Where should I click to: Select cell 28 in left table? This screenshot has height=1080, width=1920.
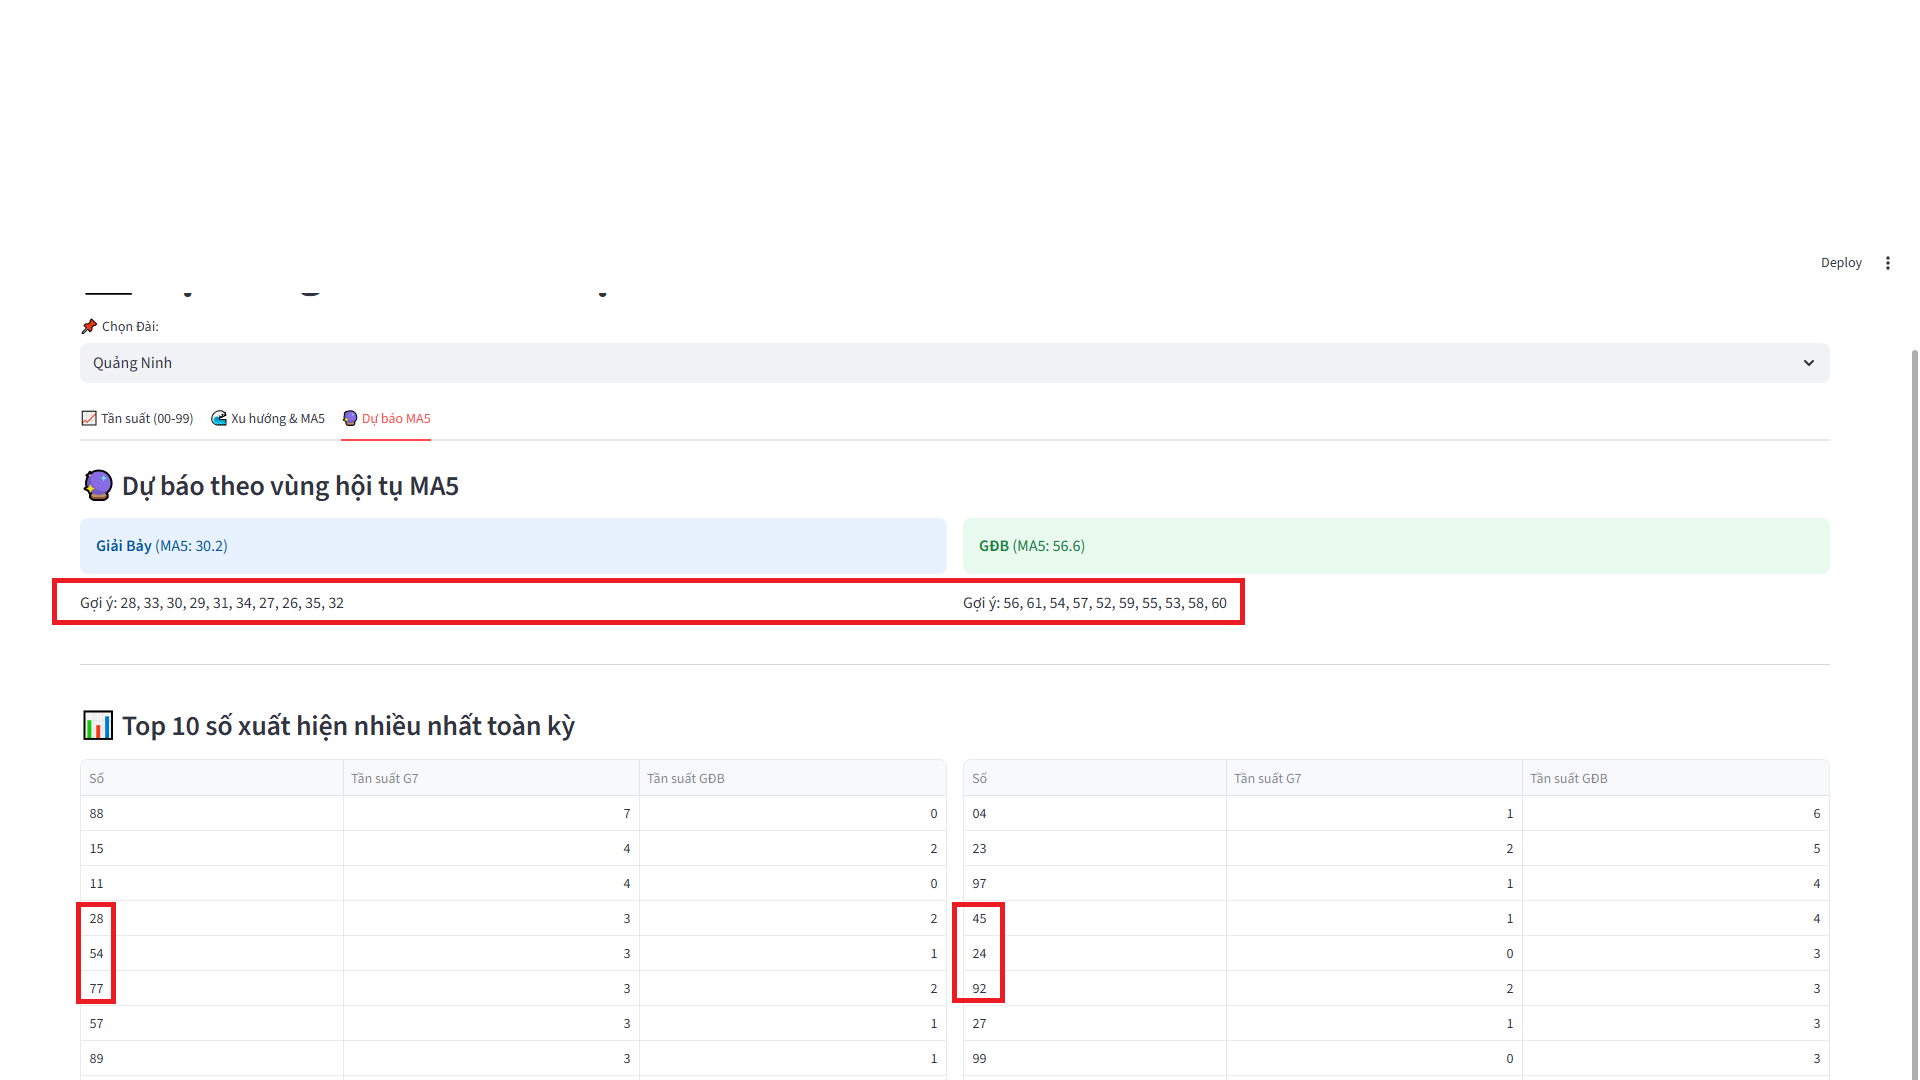coord(212,918)
